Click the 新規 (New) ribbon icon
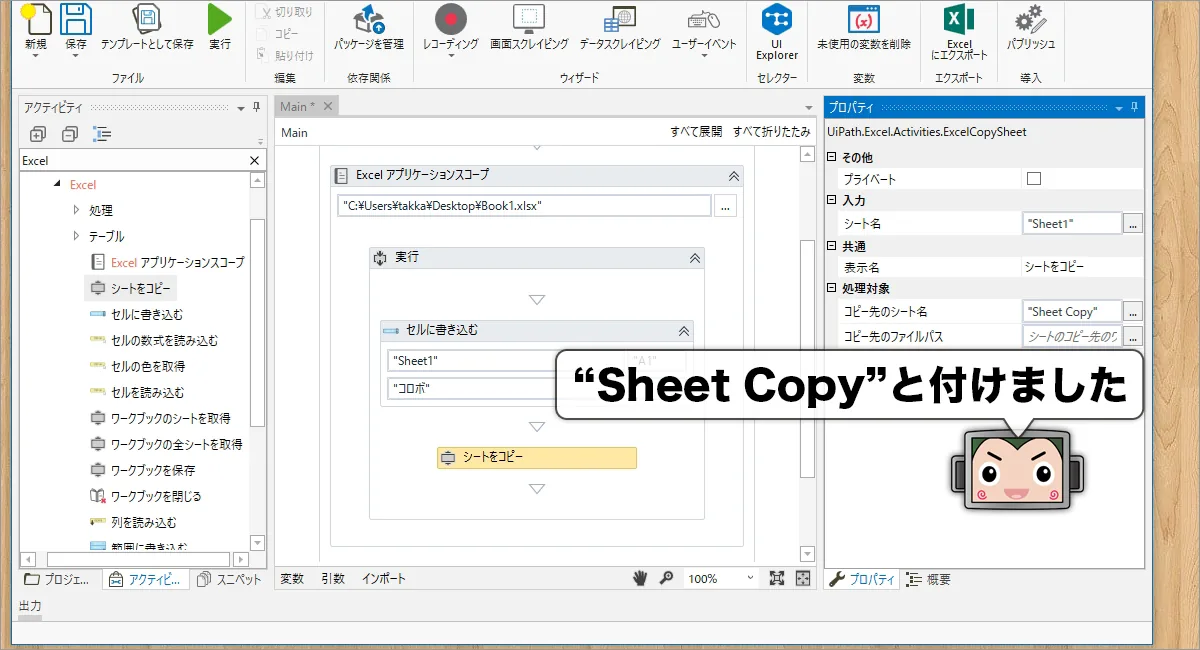The height and width of the screenshot is (650, 1200). (x=35, y=20)
